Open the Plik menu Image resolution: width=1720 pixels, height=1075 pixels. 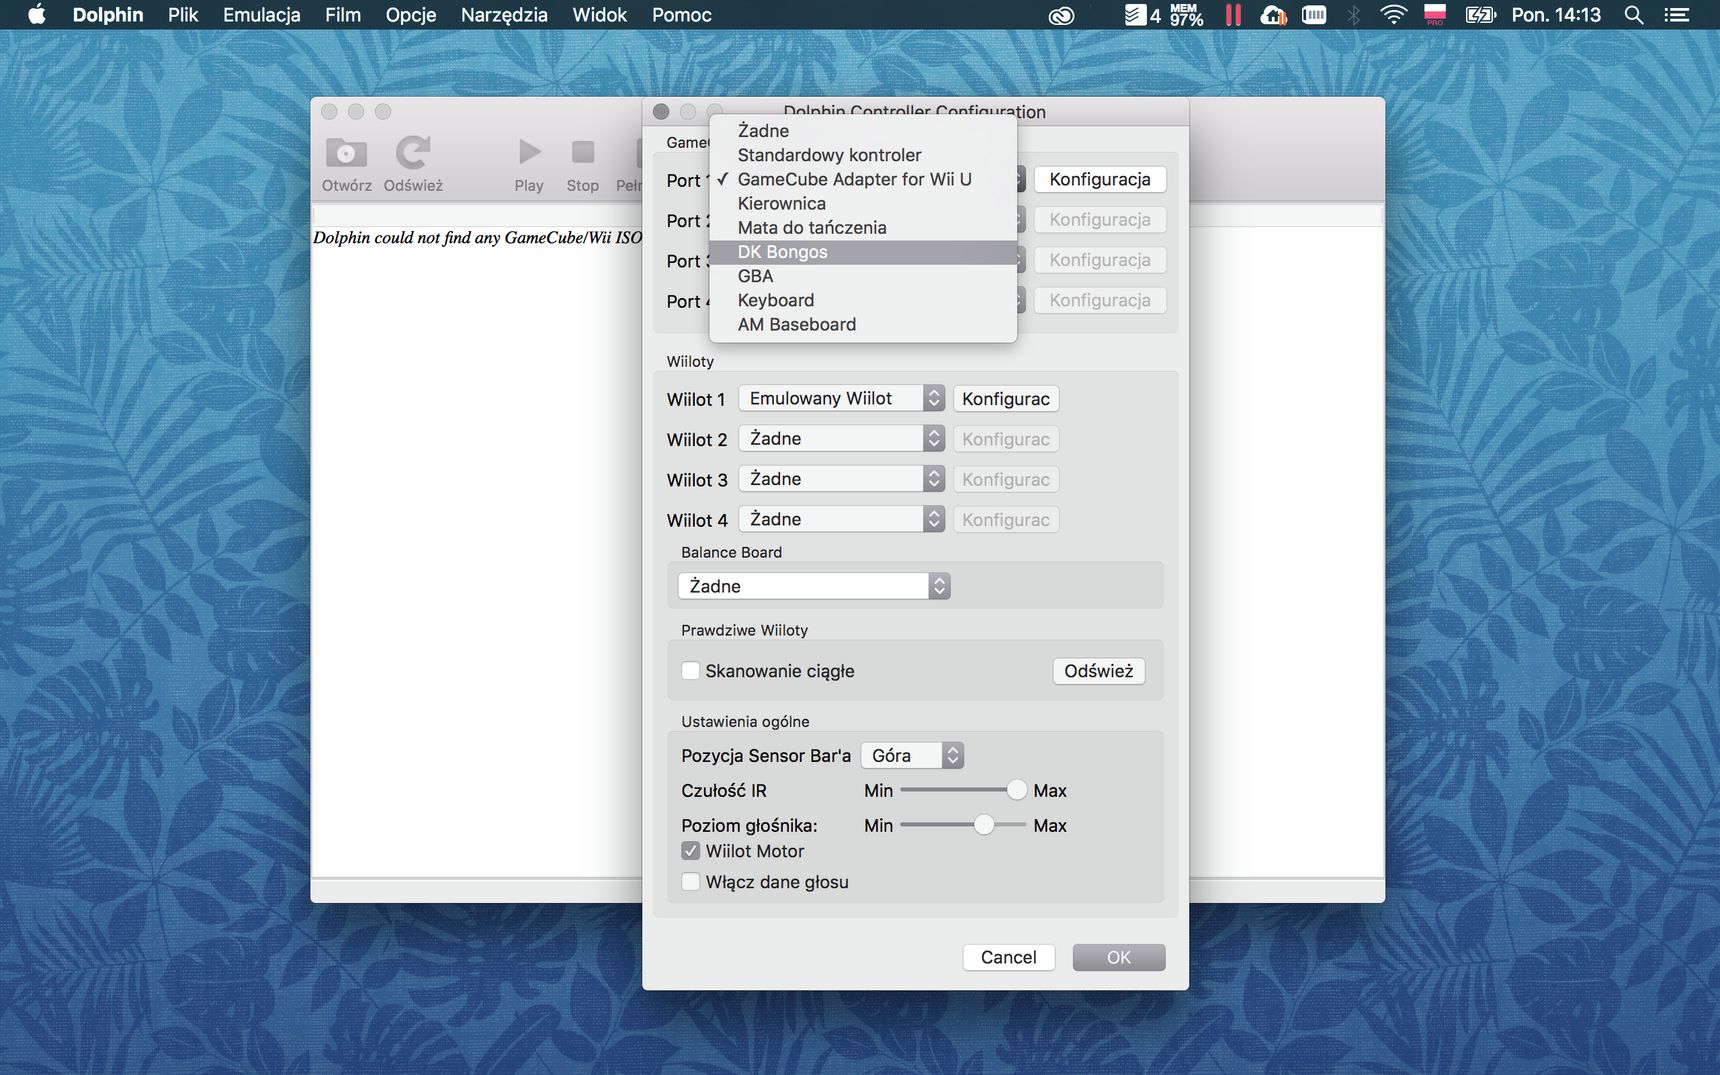183,14
